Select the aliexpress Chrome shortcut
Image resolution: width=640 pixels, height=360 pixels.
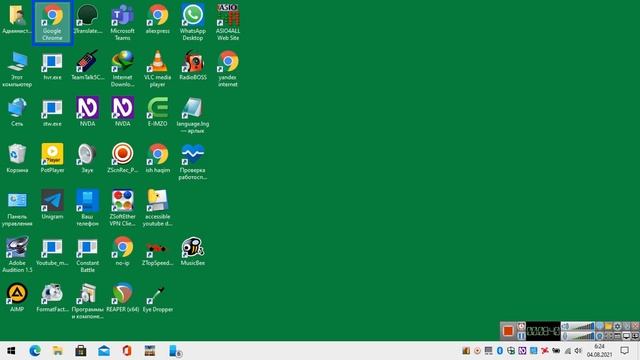[158, 20]
